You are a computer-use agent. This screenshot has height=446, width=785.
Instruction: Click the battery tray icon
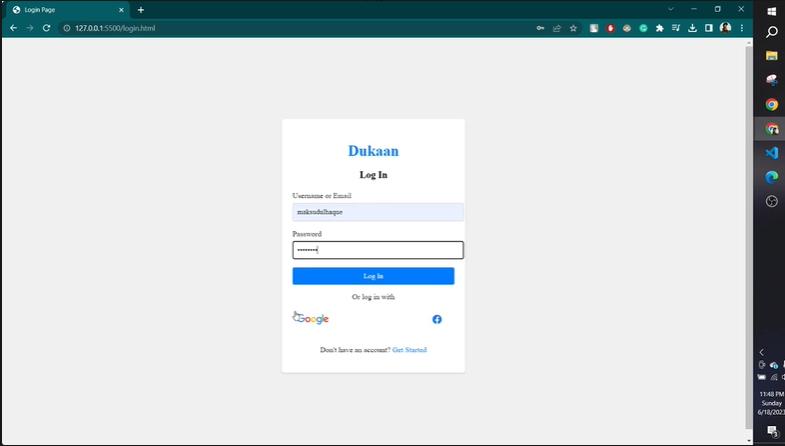(x=762, y=377)
